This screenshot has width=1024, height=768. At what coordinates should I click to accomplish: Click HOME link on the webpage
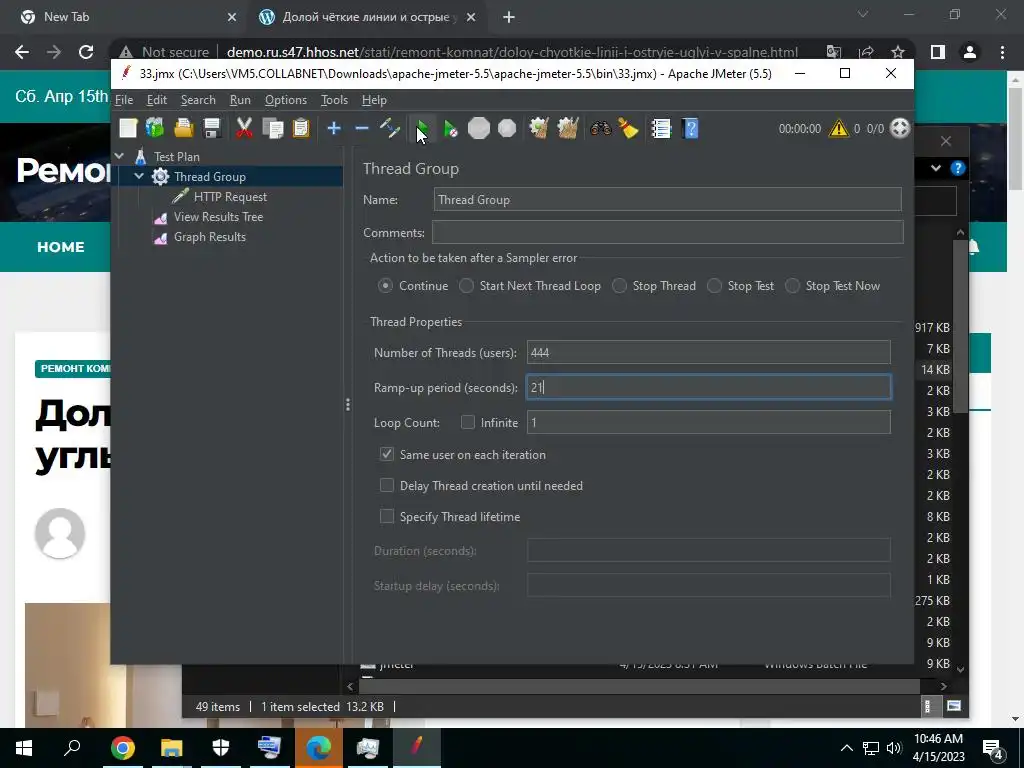click(x=61, y=247)
